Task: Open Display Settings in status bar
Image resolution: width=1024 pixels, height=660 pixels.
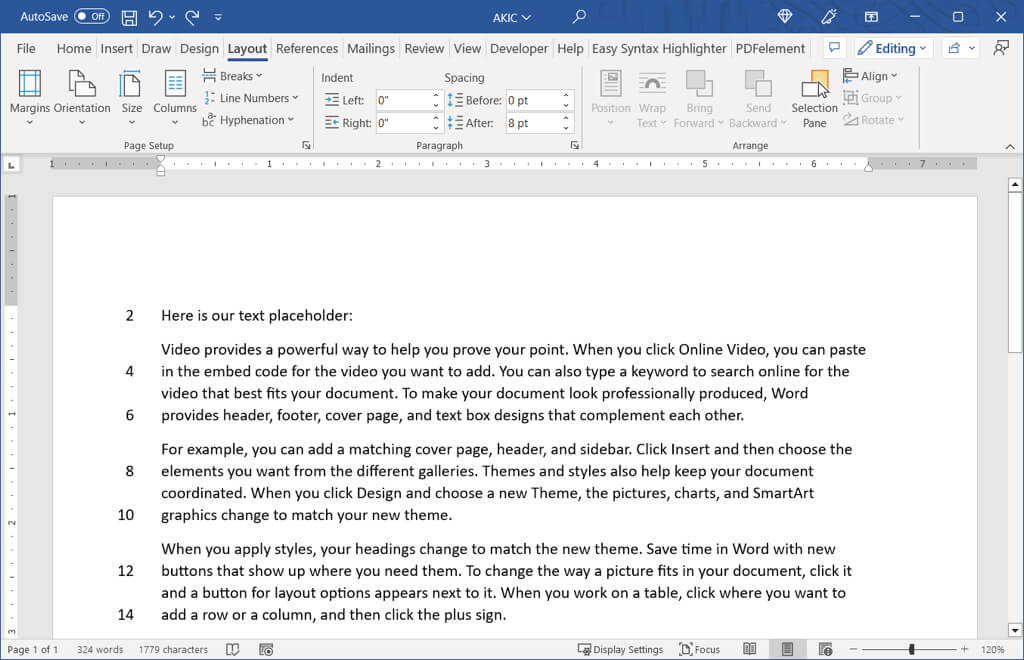Action: 620,649
